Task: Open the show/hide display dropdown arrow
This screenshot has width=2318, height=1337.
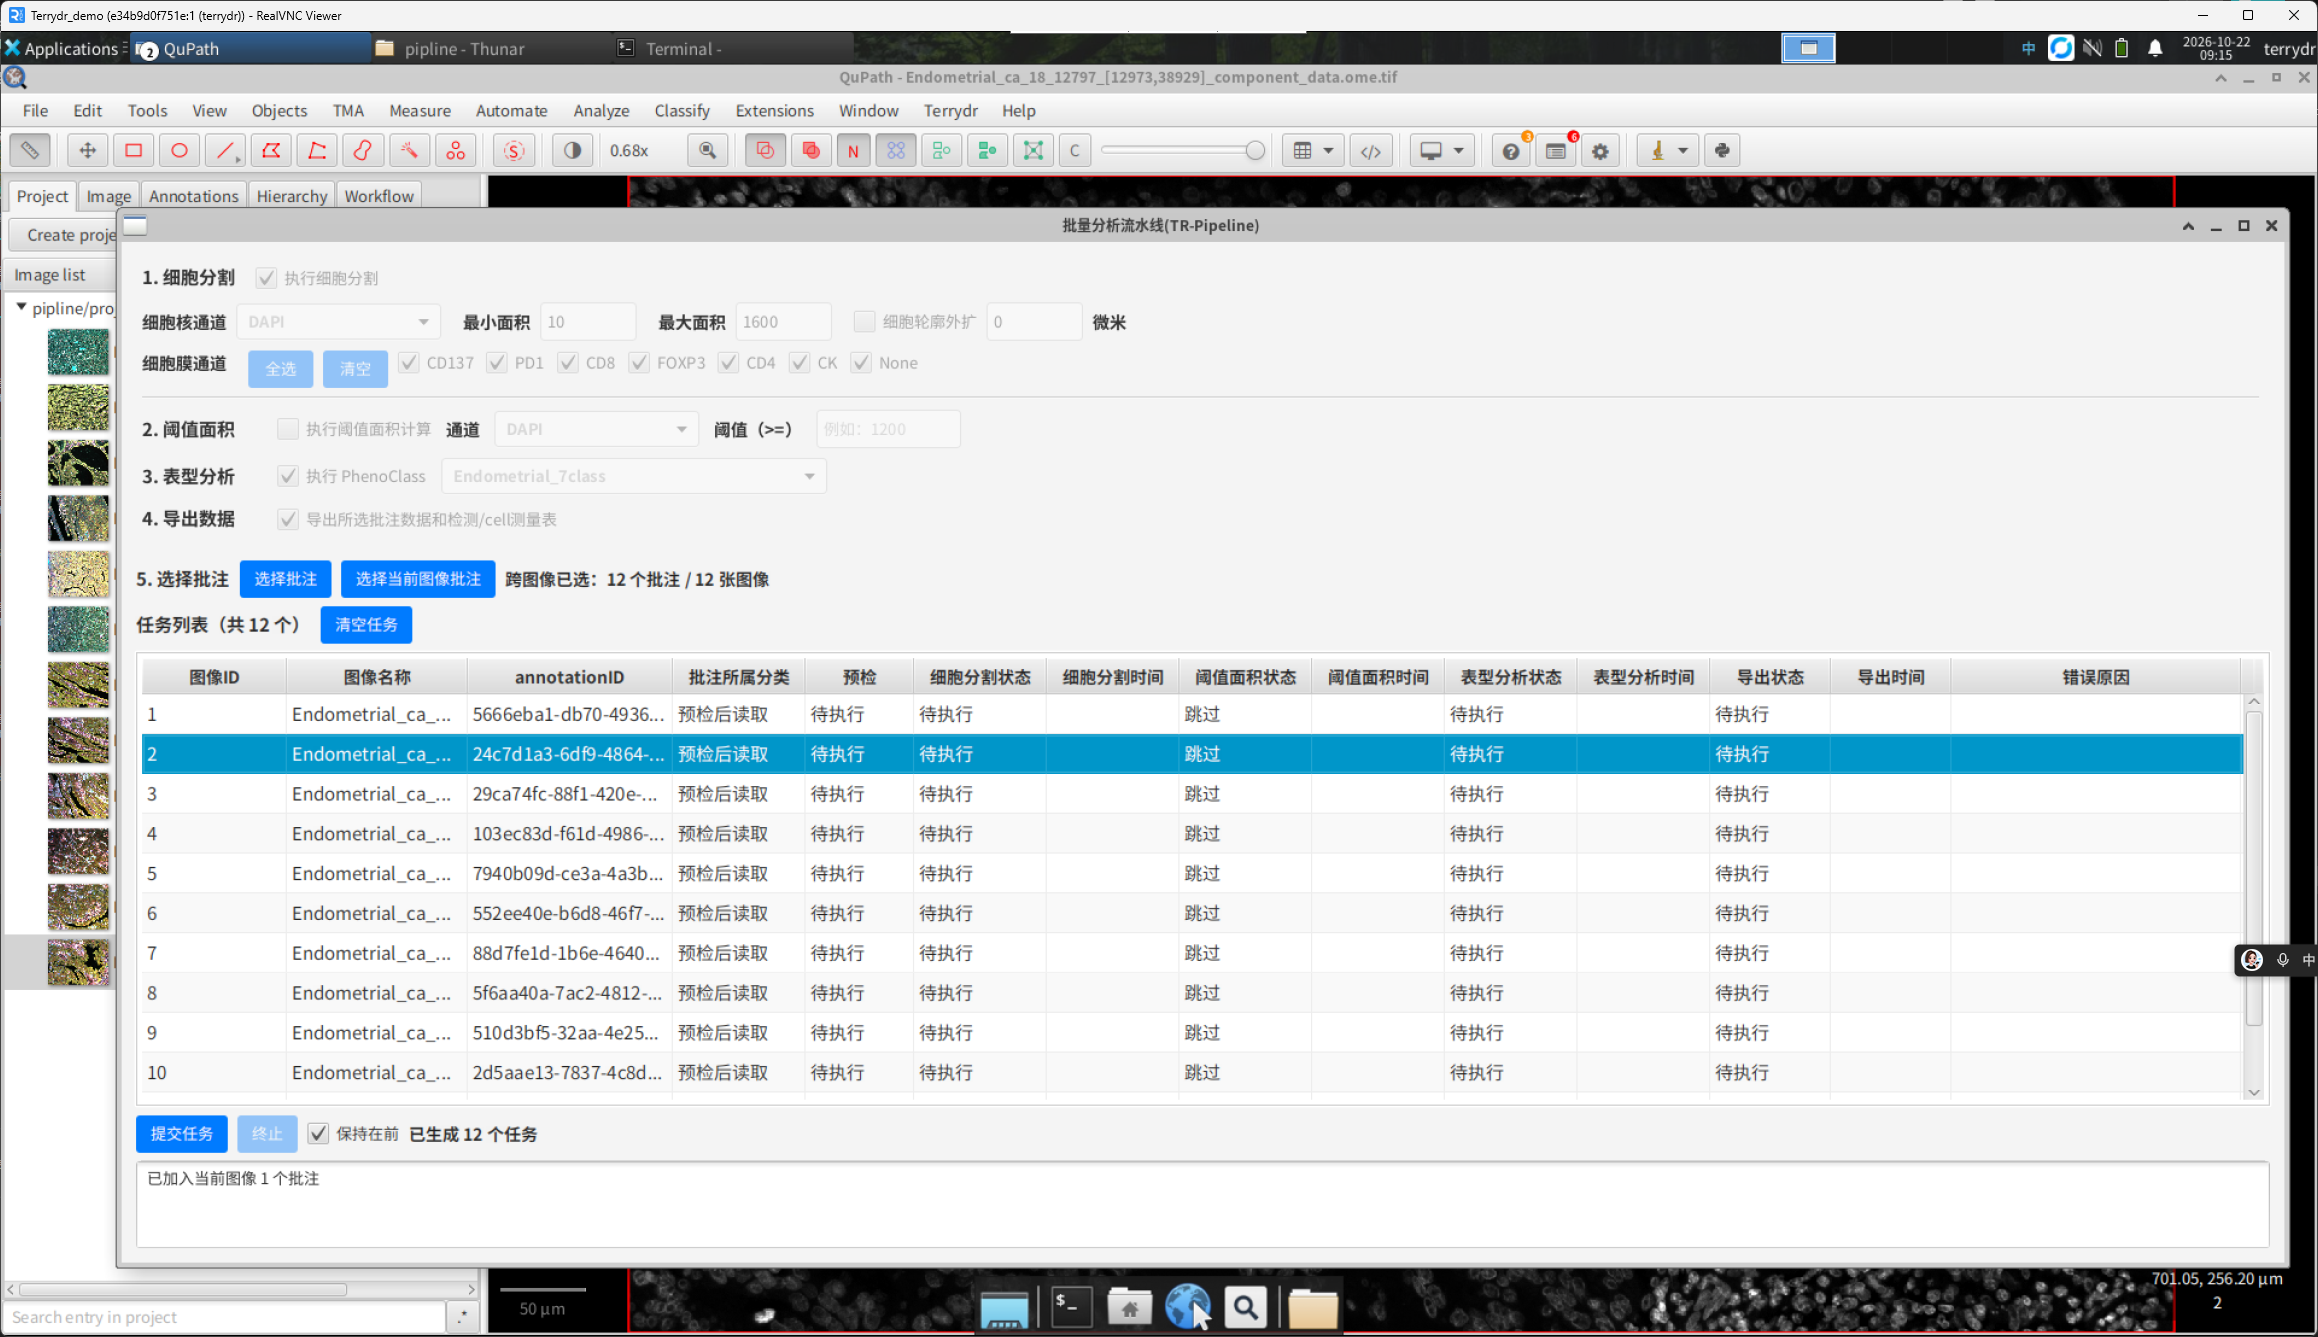Action: click(1458, 150)
